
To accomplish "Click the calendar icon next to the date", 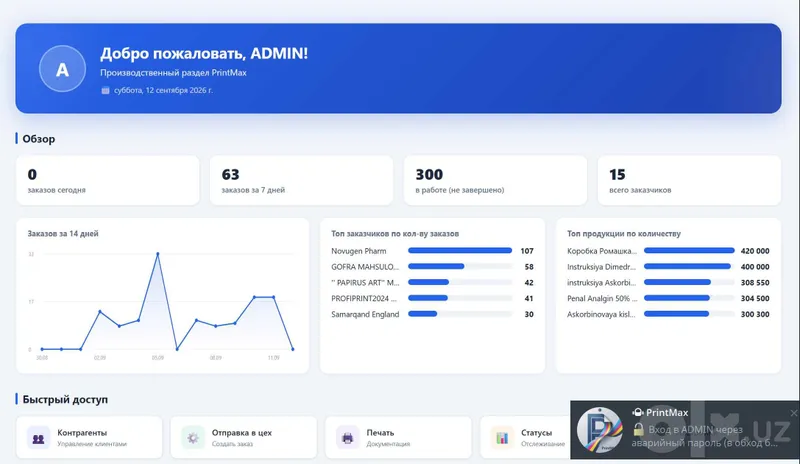I will [105, 90].
